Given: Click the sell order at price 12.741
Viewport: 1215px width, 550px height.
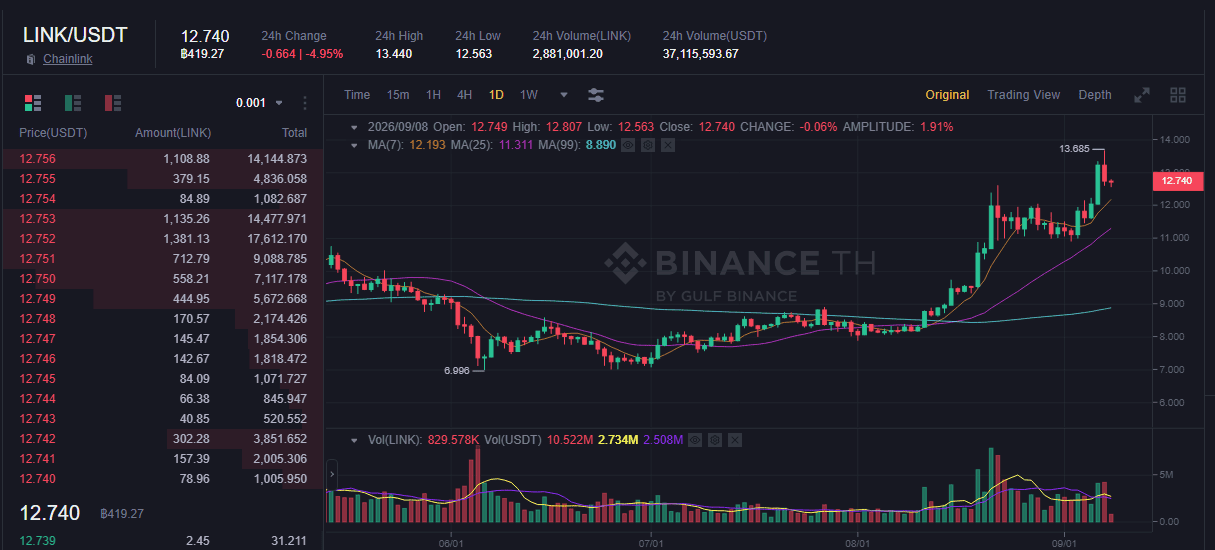Looking at the screenshot, I should (163, 459).
